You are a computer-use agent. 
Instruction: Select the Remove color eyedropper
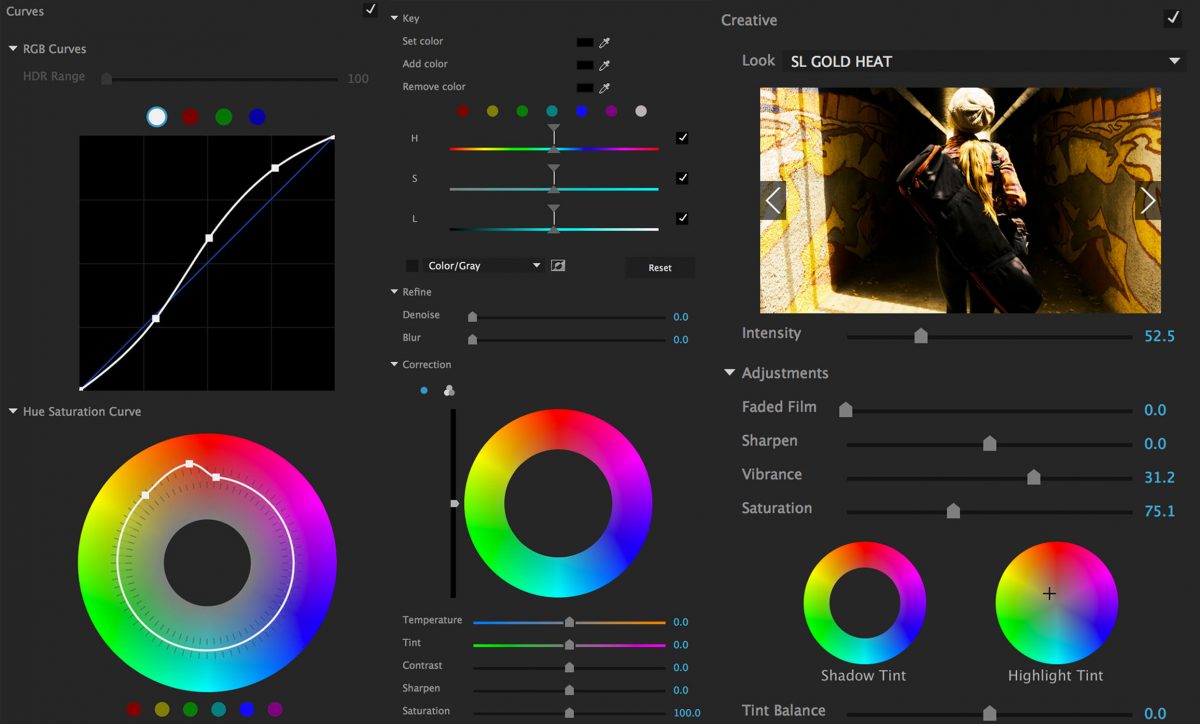[x=604, y=88]
